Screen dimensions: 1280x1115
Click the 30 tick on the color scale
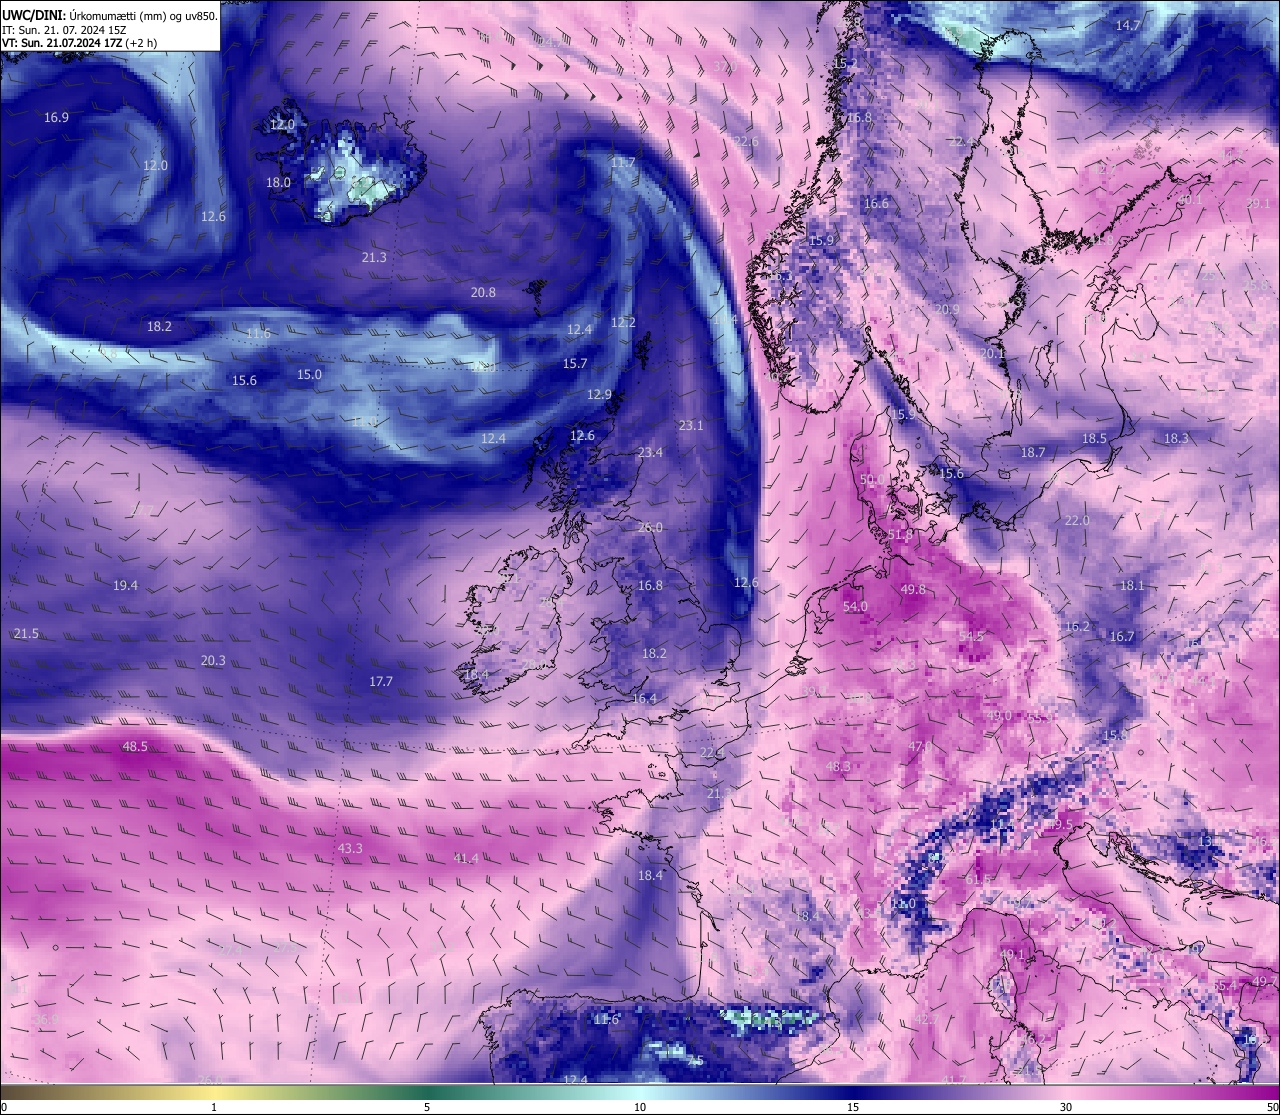[1066, 1107]
